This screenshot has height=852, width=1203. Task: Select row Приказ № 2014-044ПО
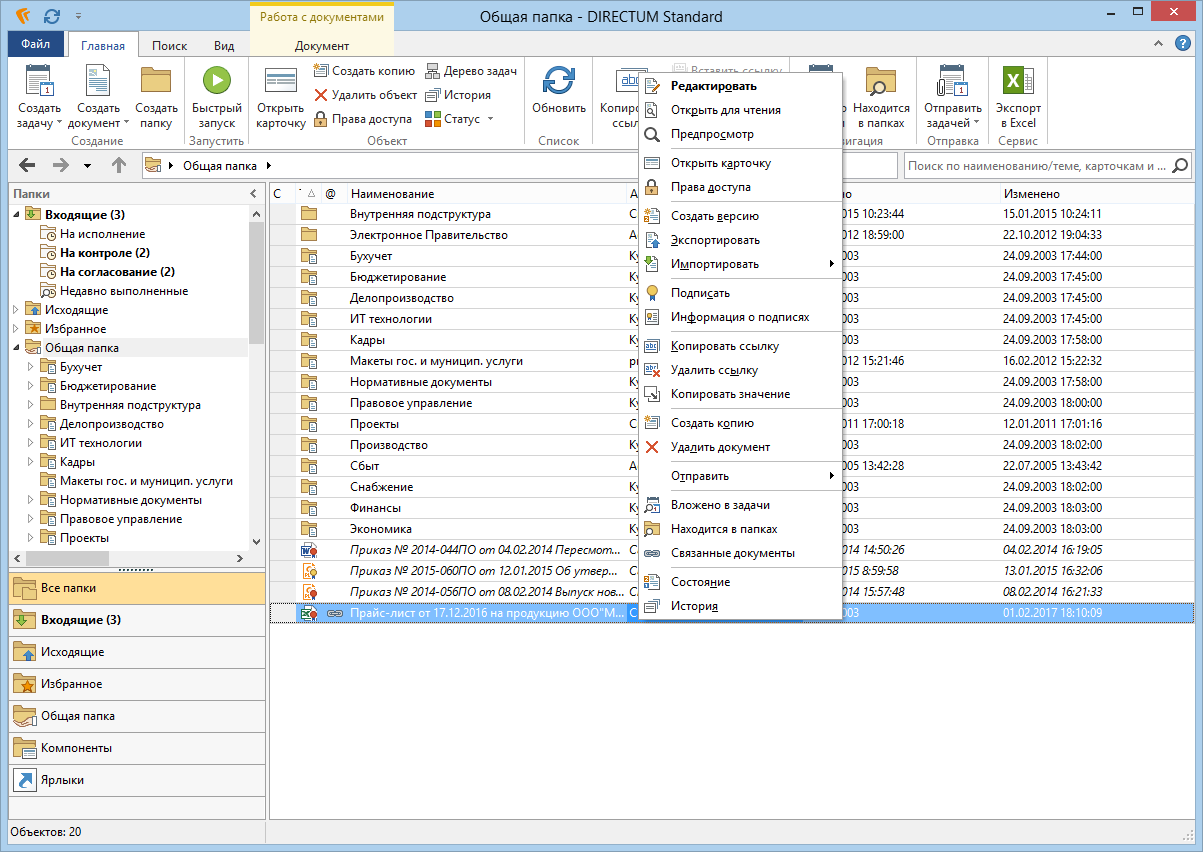pyautogui.click(x=731, y=550)
